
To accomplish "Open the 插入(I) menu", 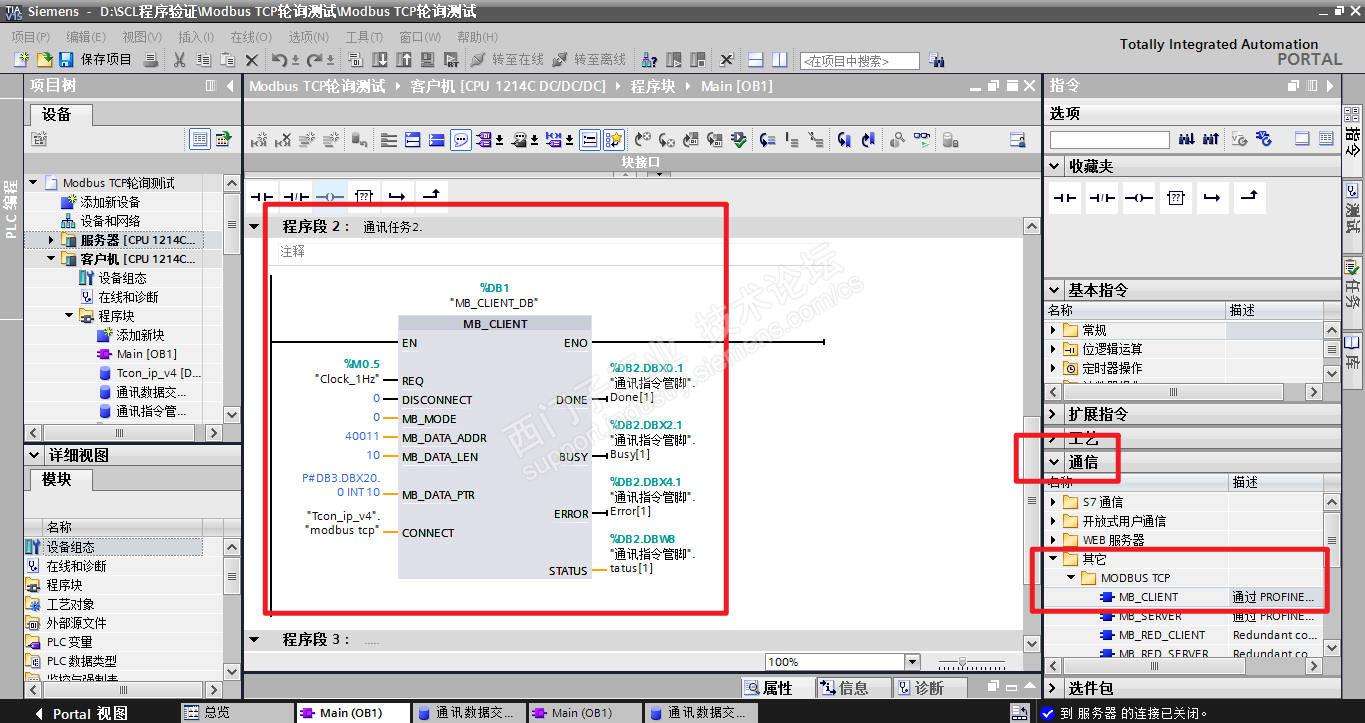I will tap(197, 37).
